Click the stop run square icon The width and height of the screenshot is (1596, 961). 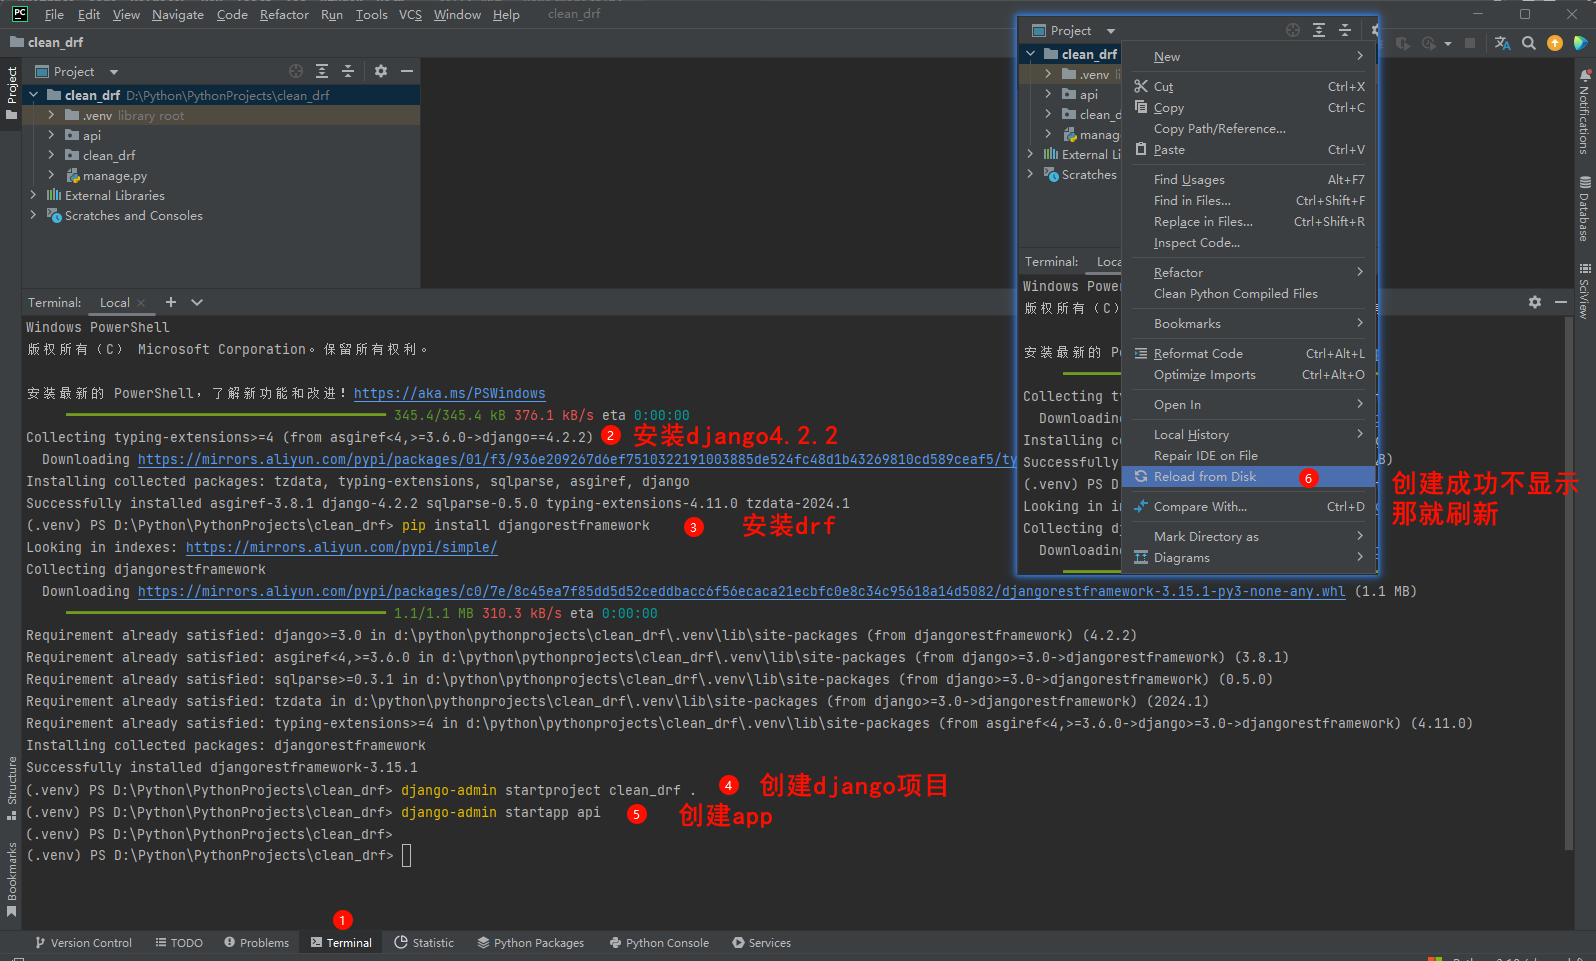click(1469, 43)
